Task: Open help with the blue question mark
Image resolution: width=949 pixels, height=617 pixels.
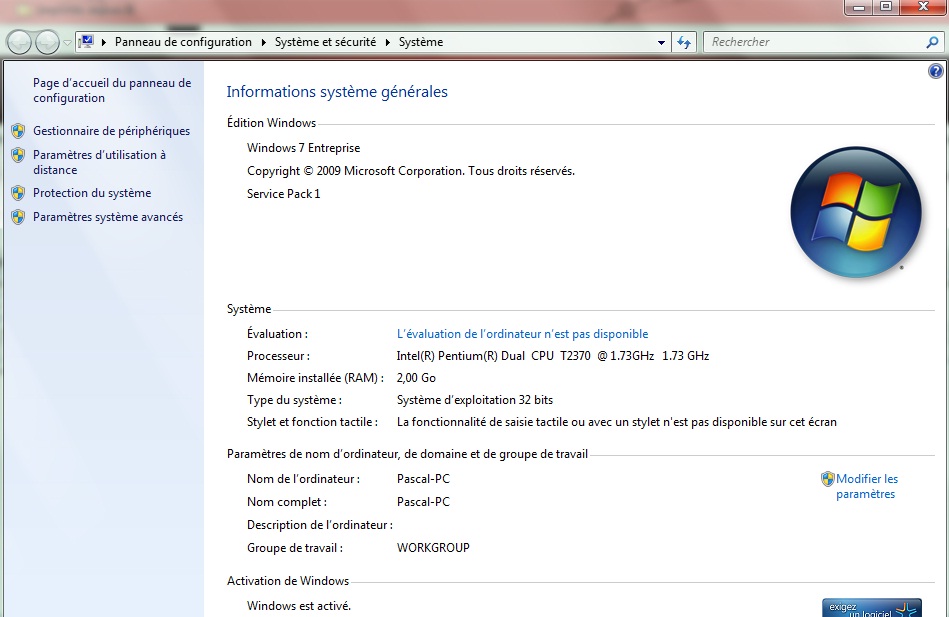Action: click(x=935, y=71)
